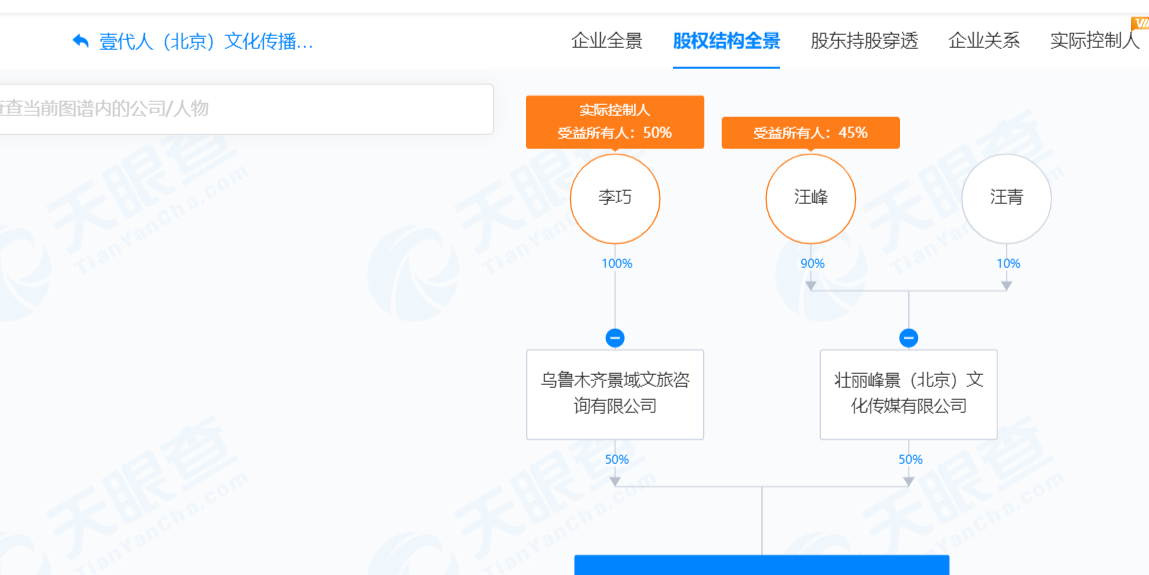Screen dimensions: 1149x575
Task: Click the 壹代人（北京）文化传播 title link
Action: (206, 41)
